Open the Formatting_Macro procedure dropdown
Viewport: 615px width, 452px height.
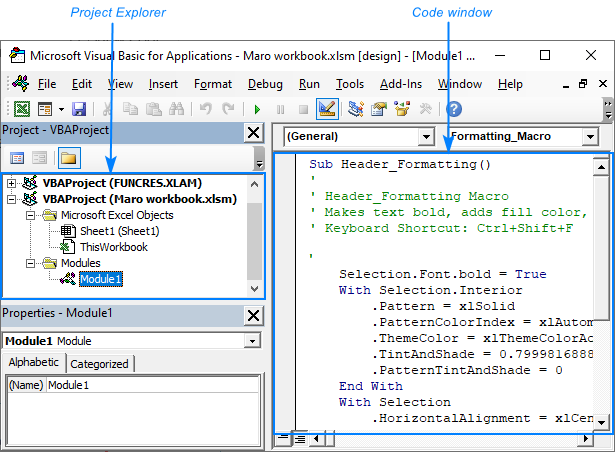[590, 137]
